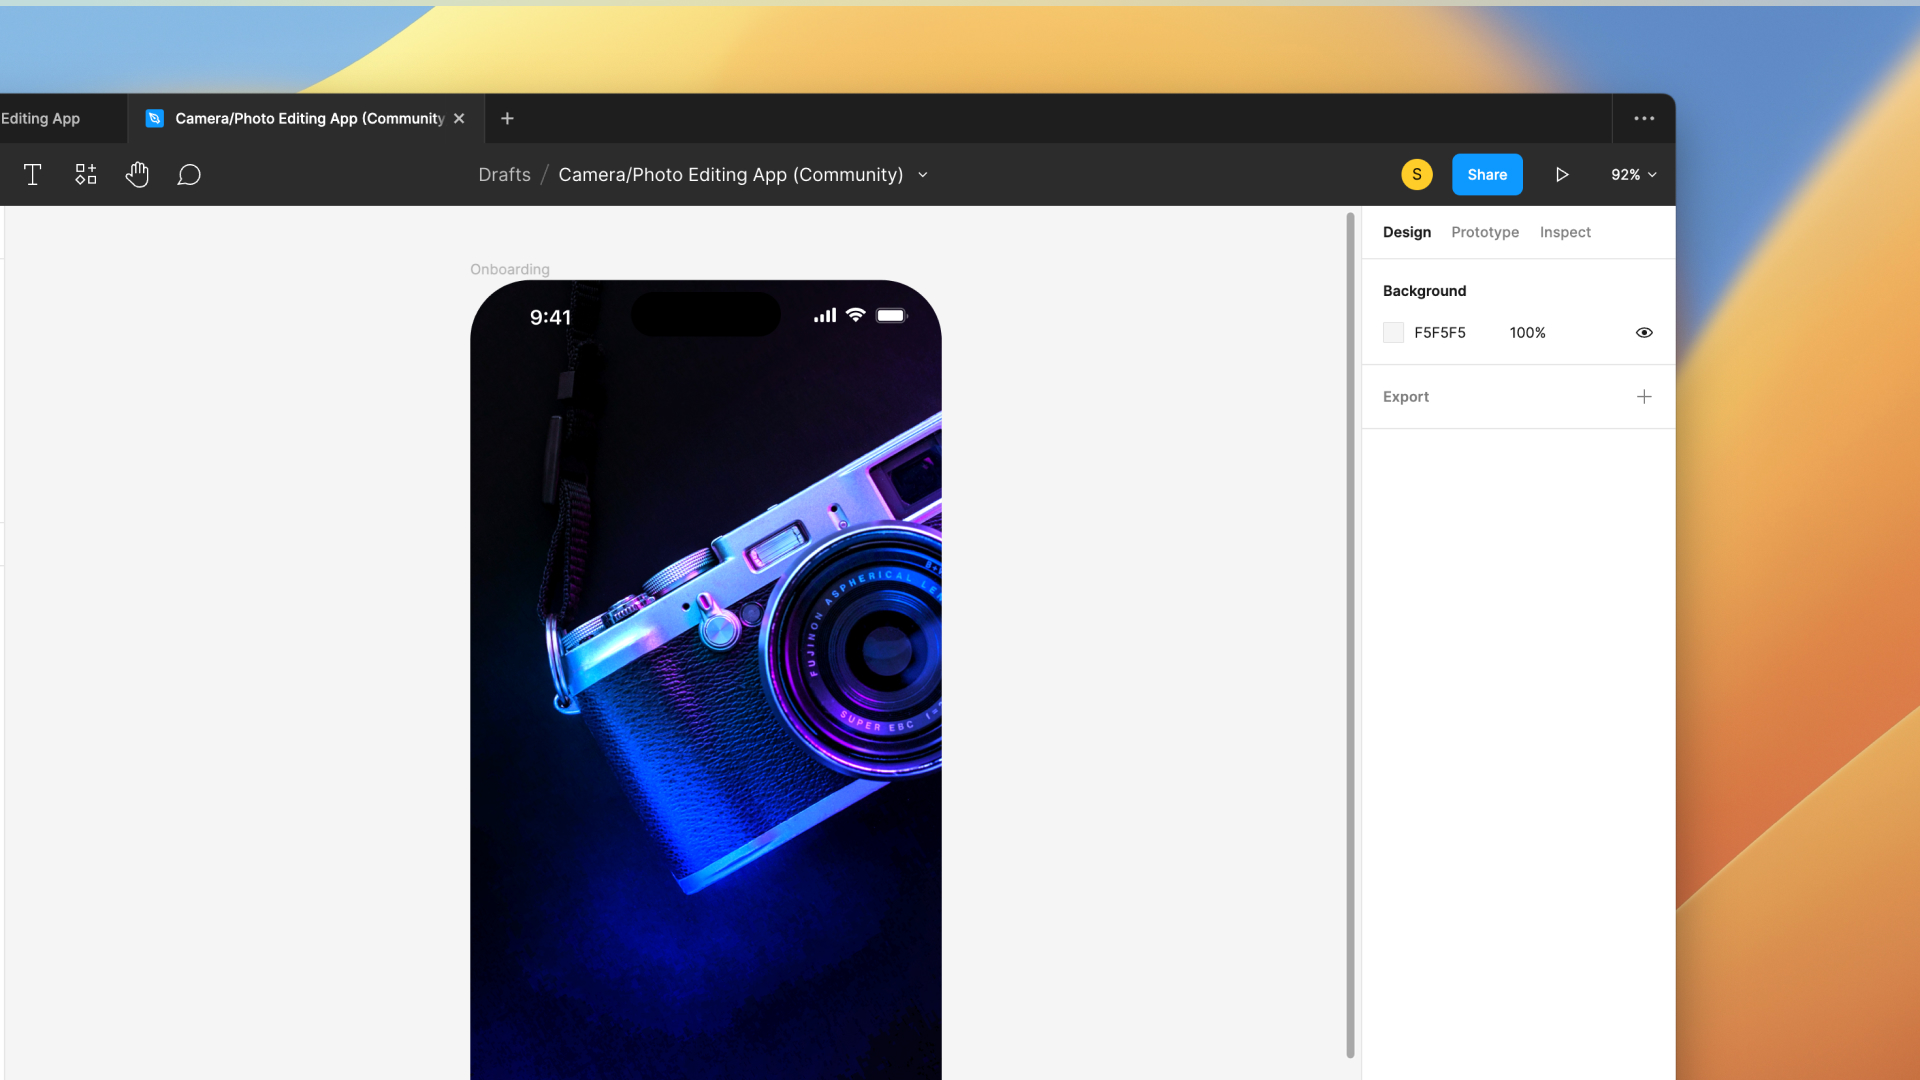Click the Wi-Fi icon in phone status bar
The image size is (1920, 1080).
point(855,315)
